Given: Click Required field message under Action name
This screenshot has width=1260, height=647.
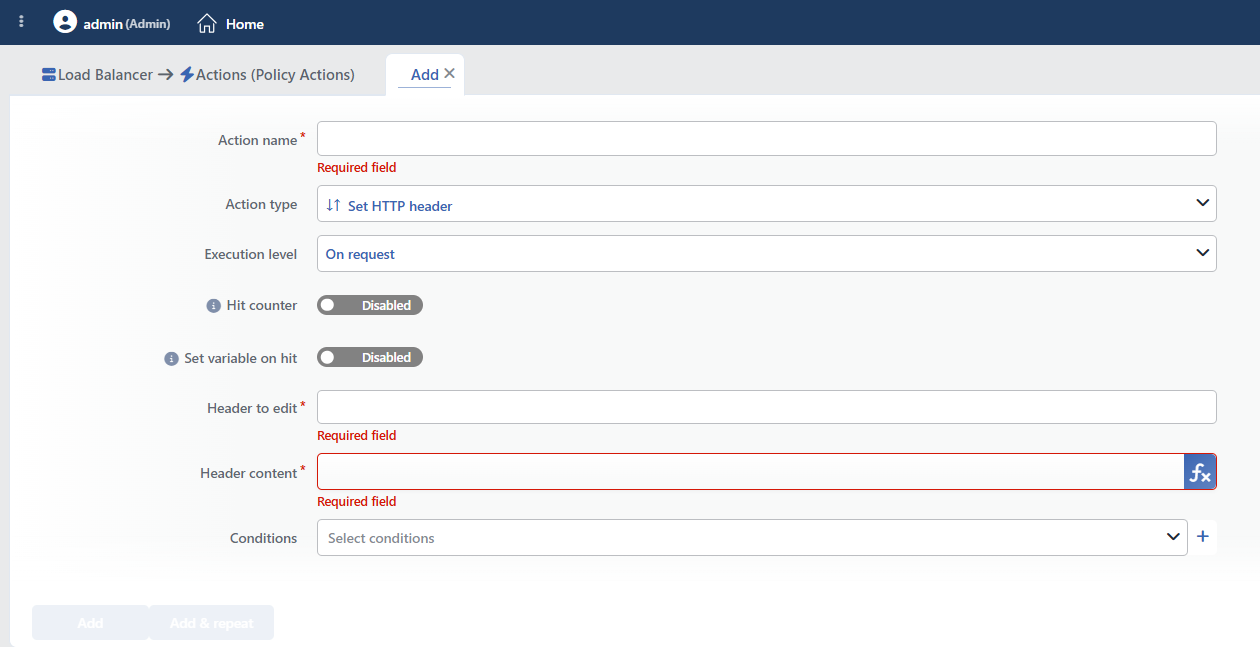Looking at the screenshot, I should point(357,167).
